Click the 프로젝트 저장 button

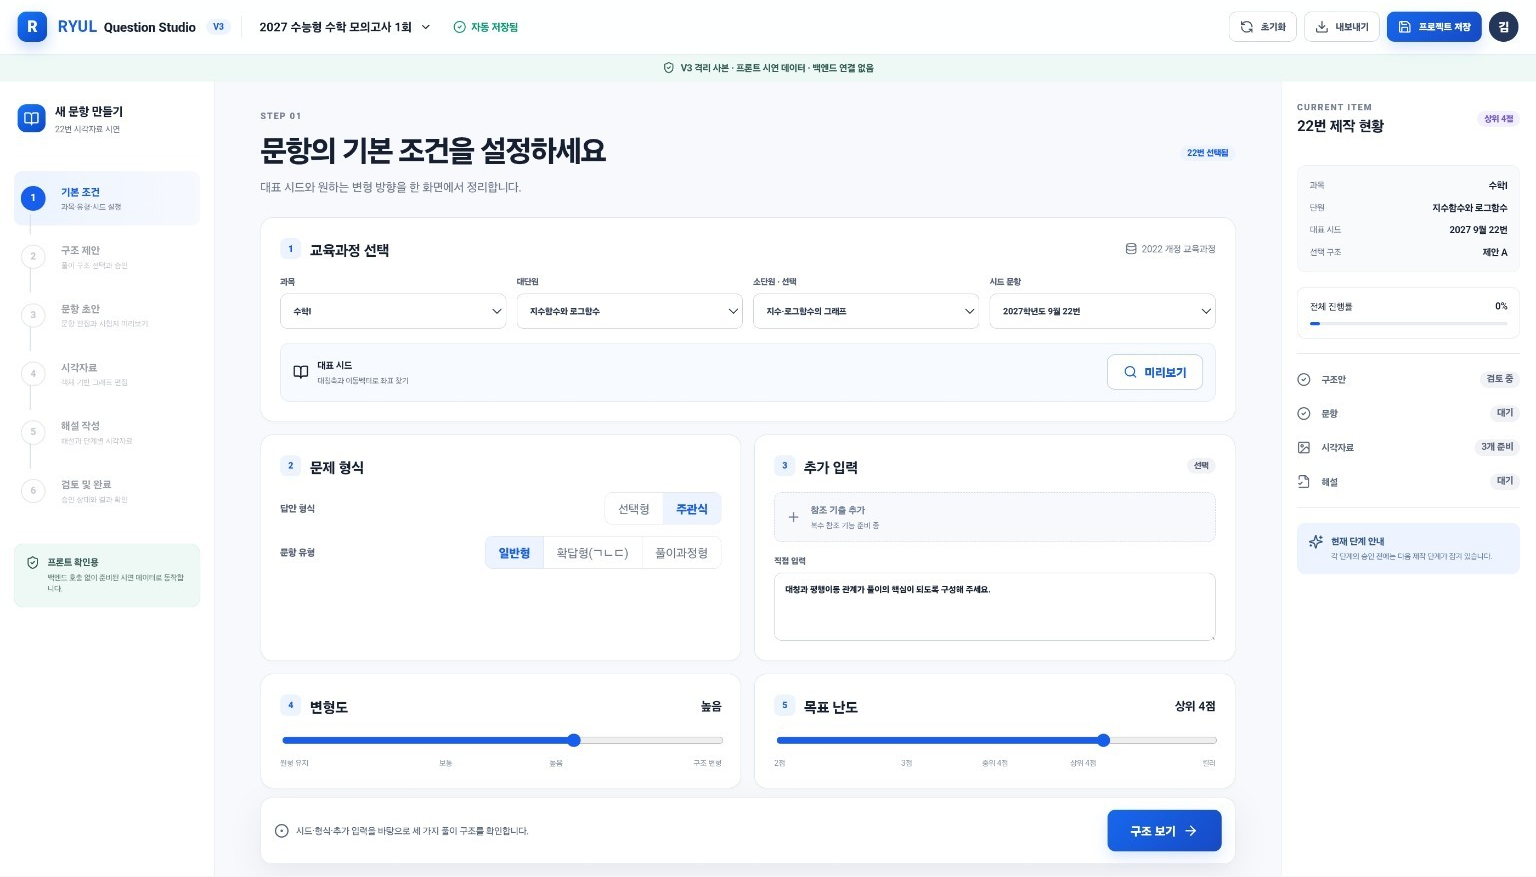pyautogui.click(x=1434, y=27)
